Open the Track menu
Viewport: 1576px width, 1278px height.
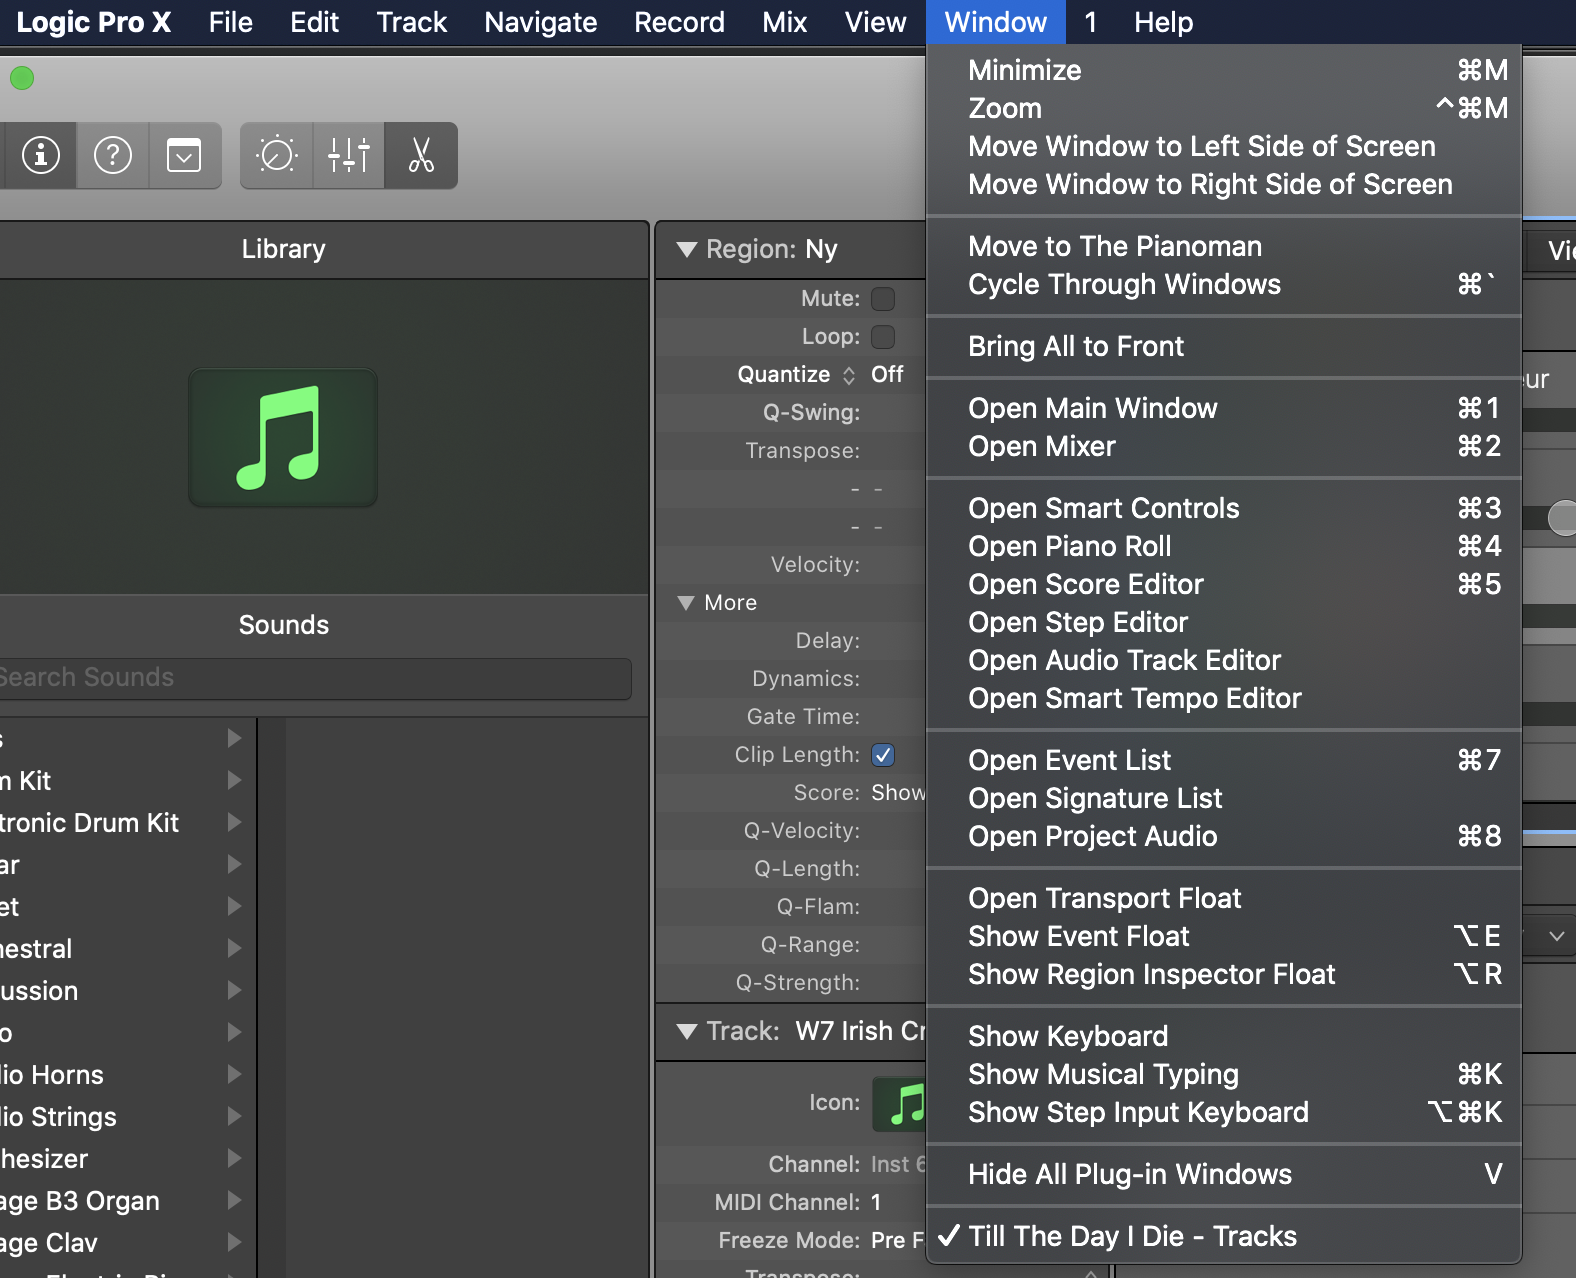[x=412, y=22]
